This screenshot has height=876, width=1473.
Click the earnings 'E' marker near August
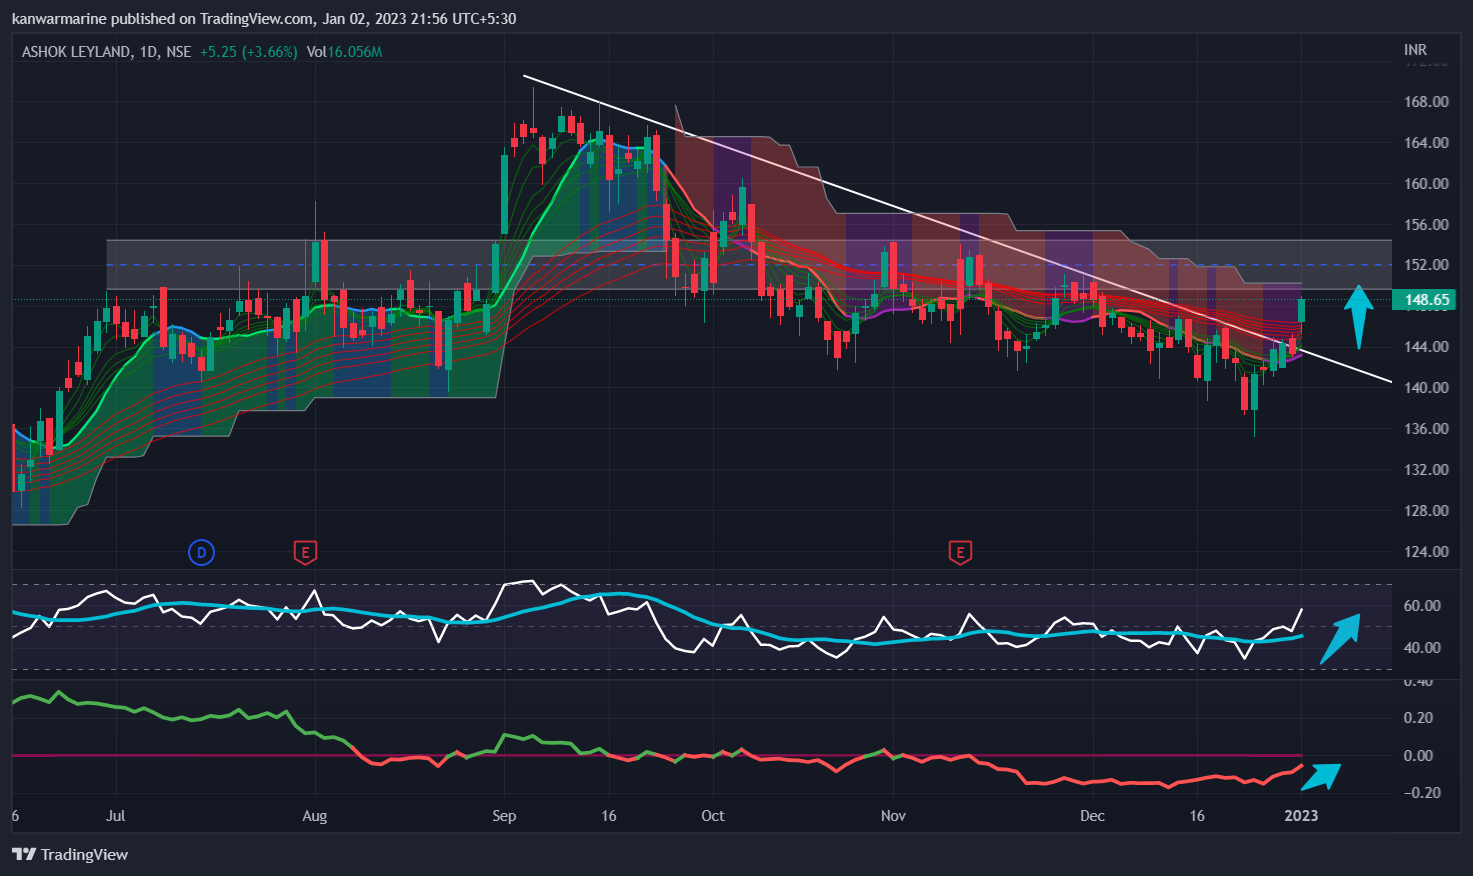tap(305, 552)
